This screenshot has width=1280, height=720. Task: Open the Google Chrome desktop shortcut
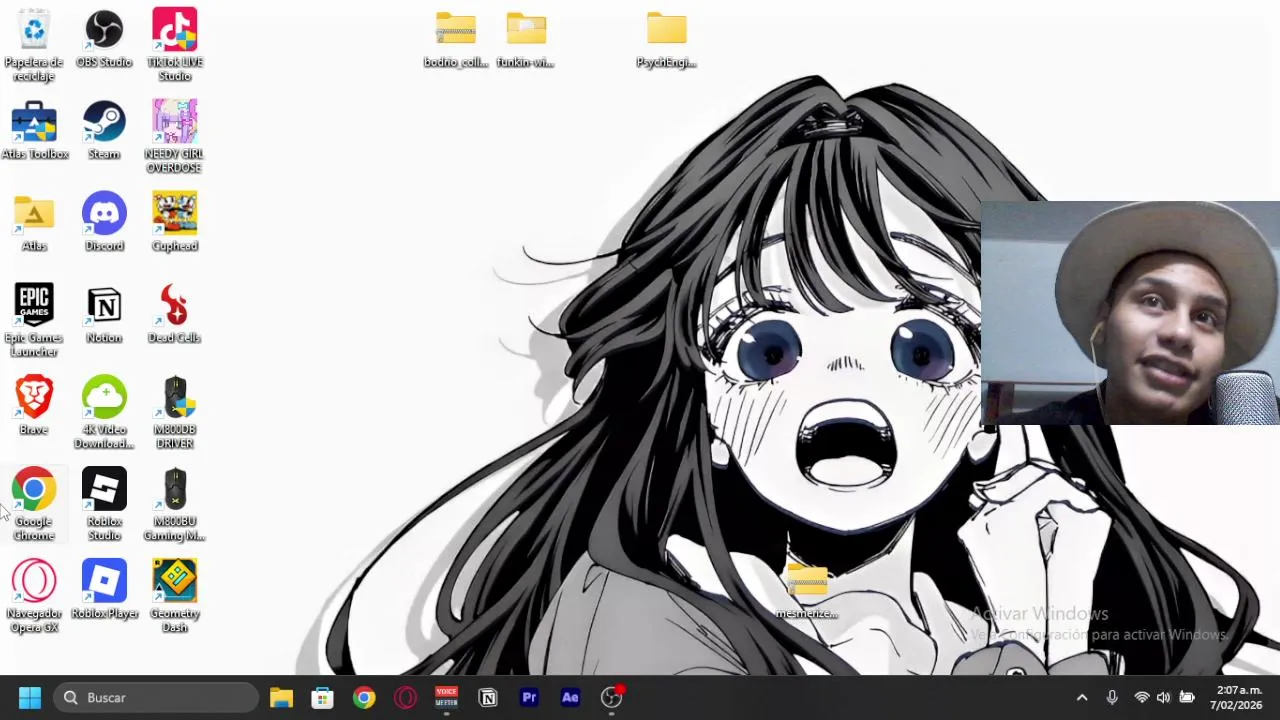(34, 505)
